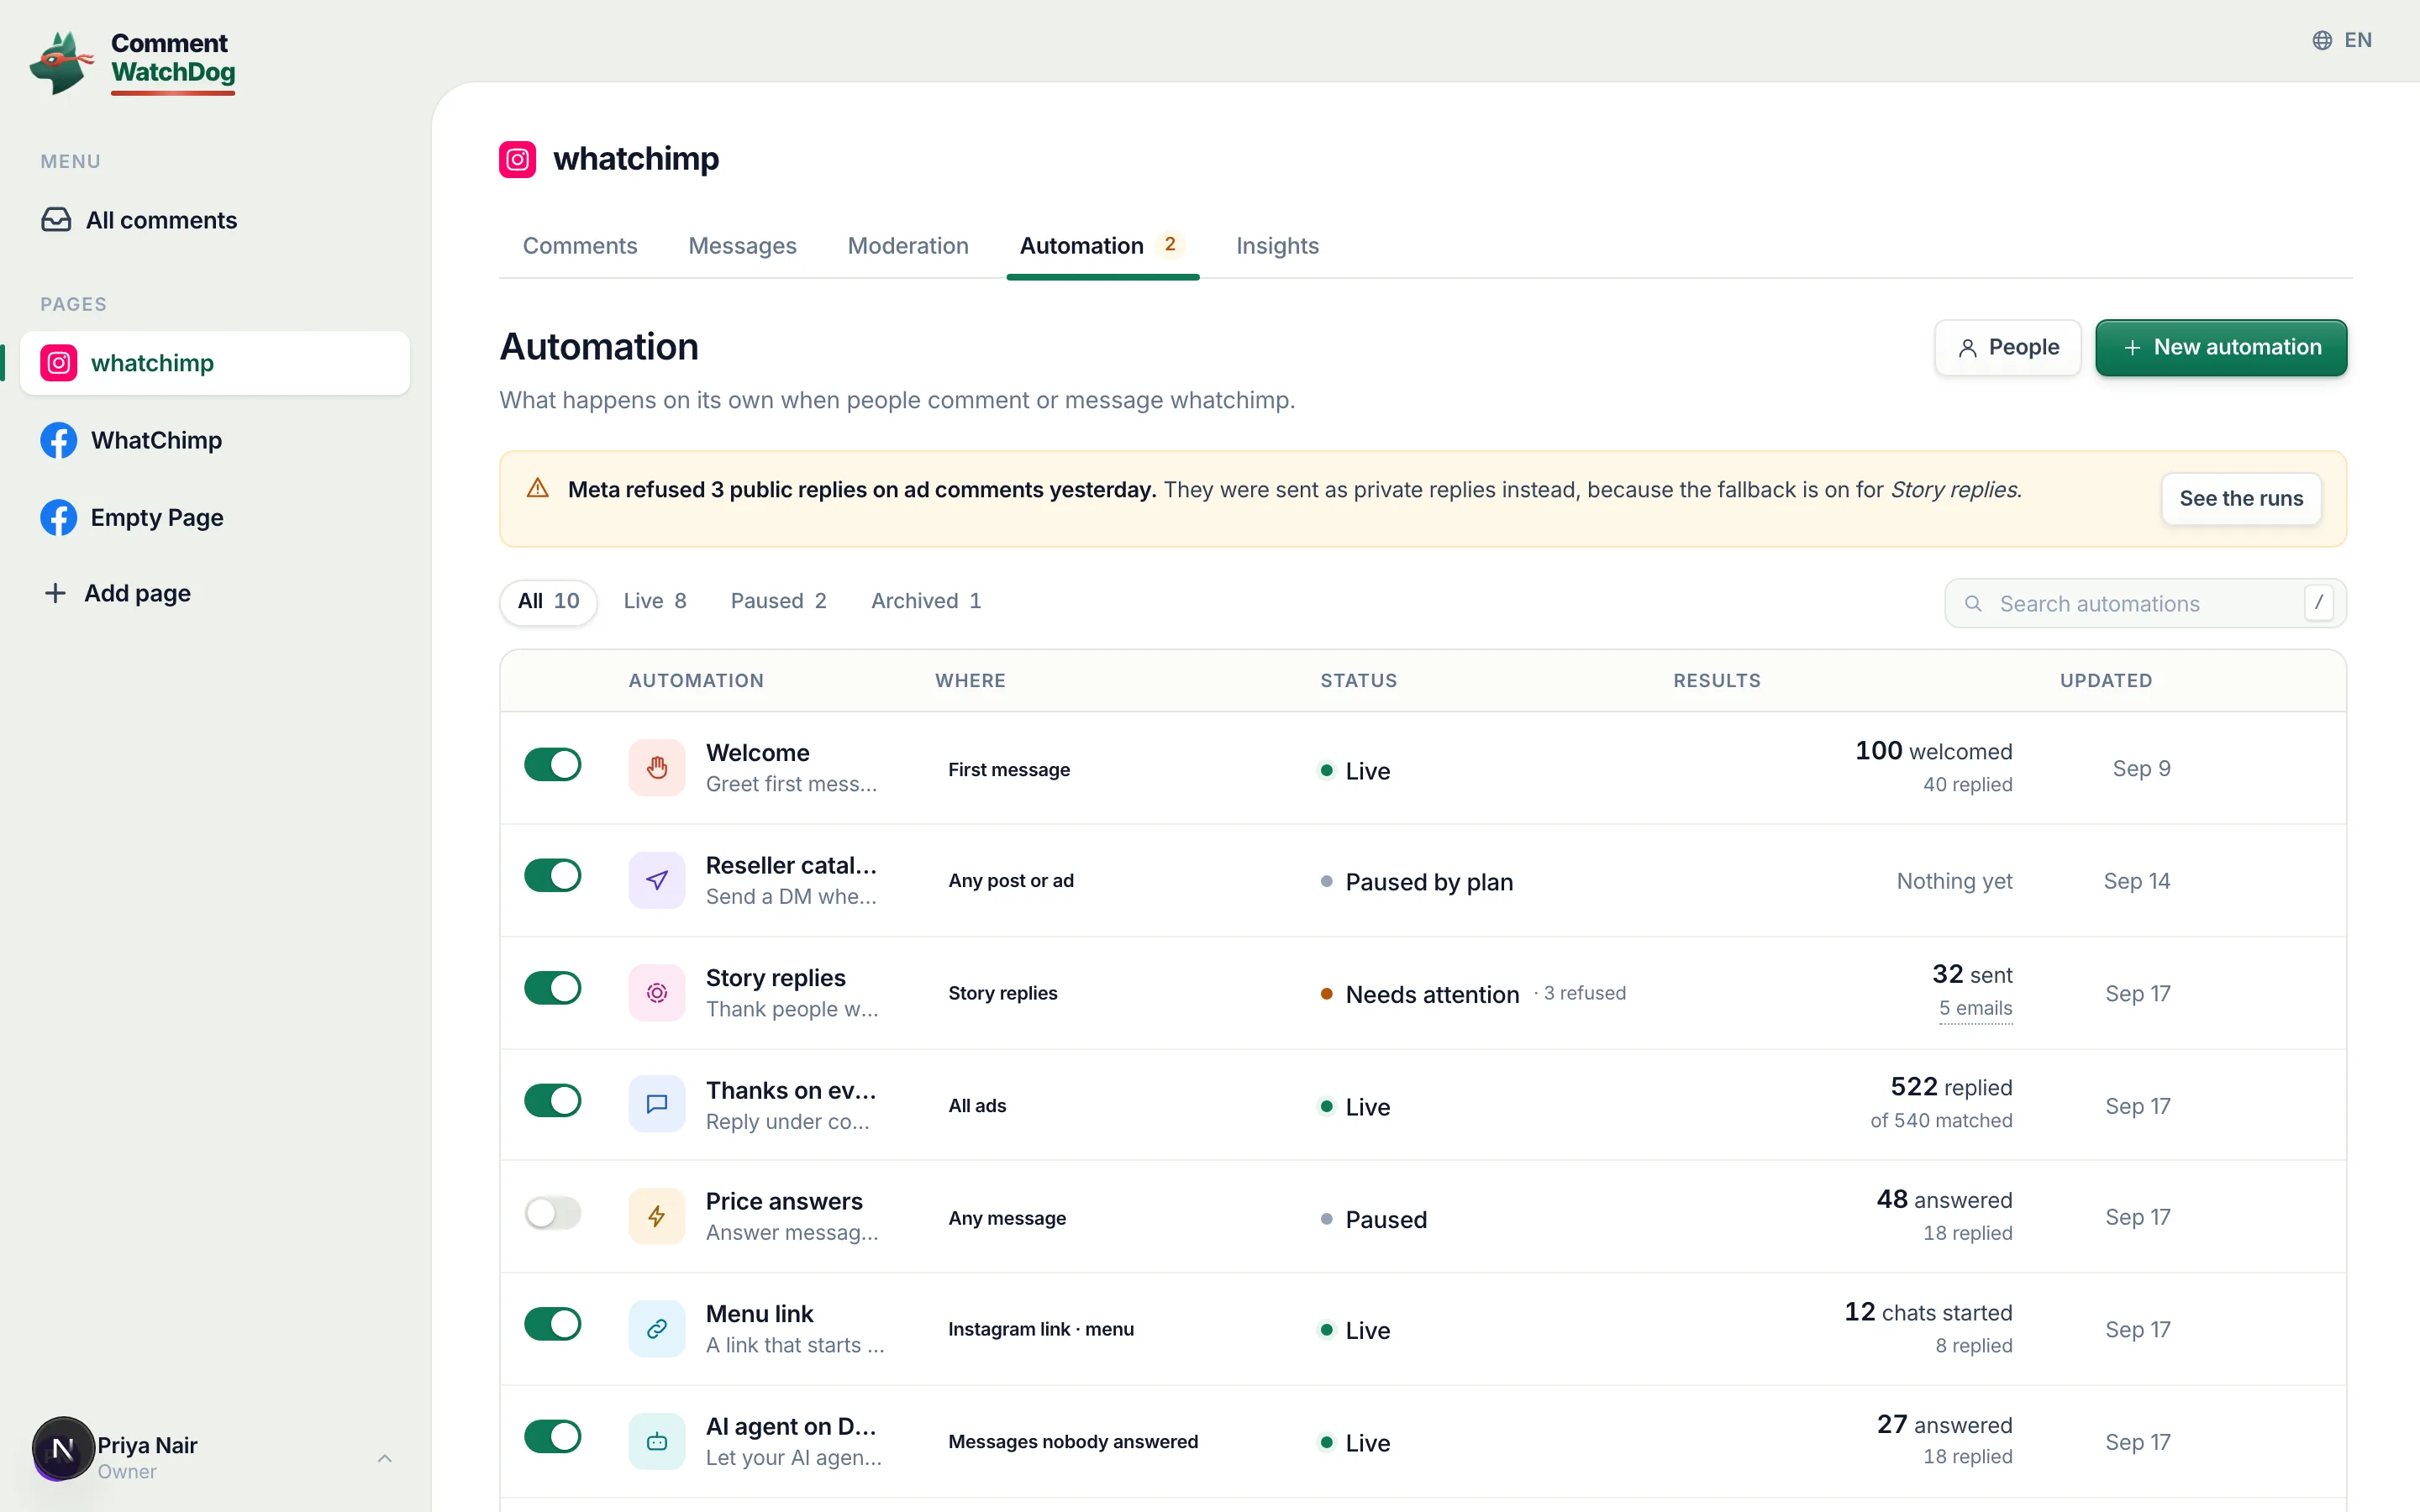Image resolution: width=2420 pixels, height=1512 pixels.
Task: Open the EN language selector
Action: click(2342, 40)
